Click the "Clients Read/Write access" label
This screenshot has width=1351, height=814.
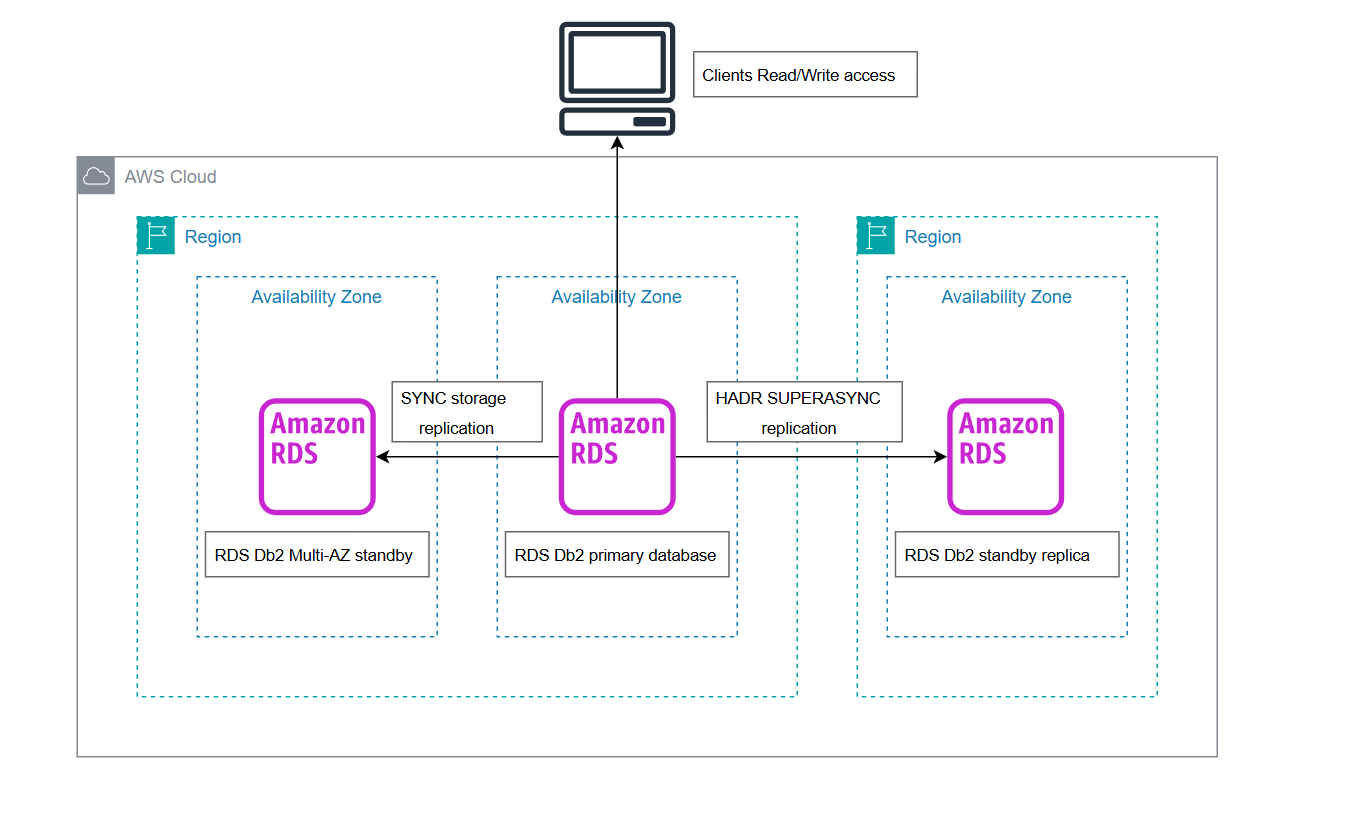[x=805, y=75]
